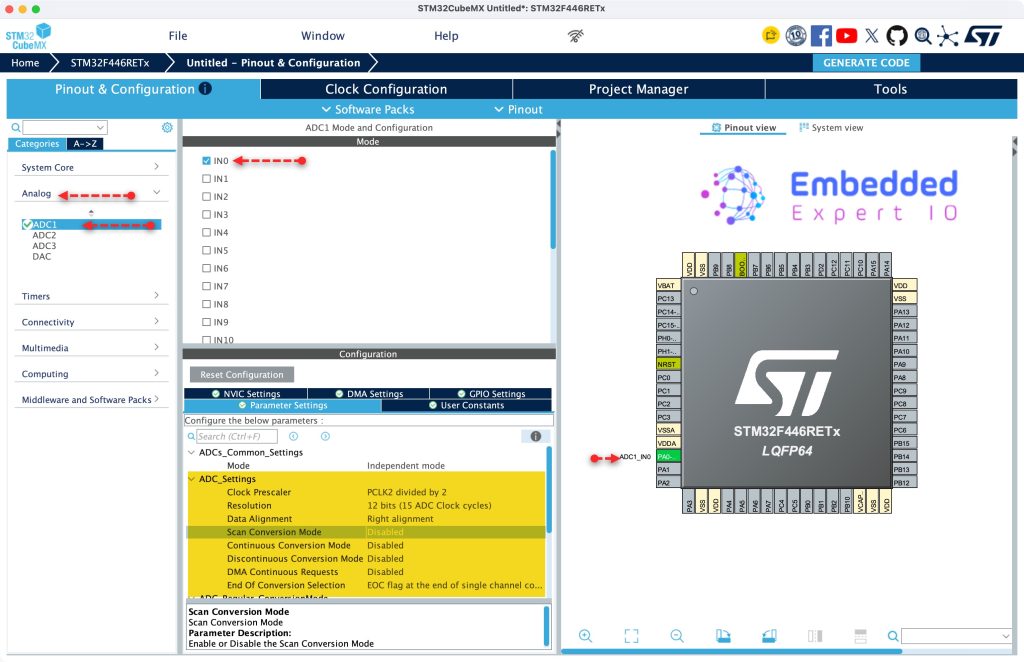Click the pin search magnifier icon
1024x662 pixels.
pyautogui.click(x=893, y=635)
